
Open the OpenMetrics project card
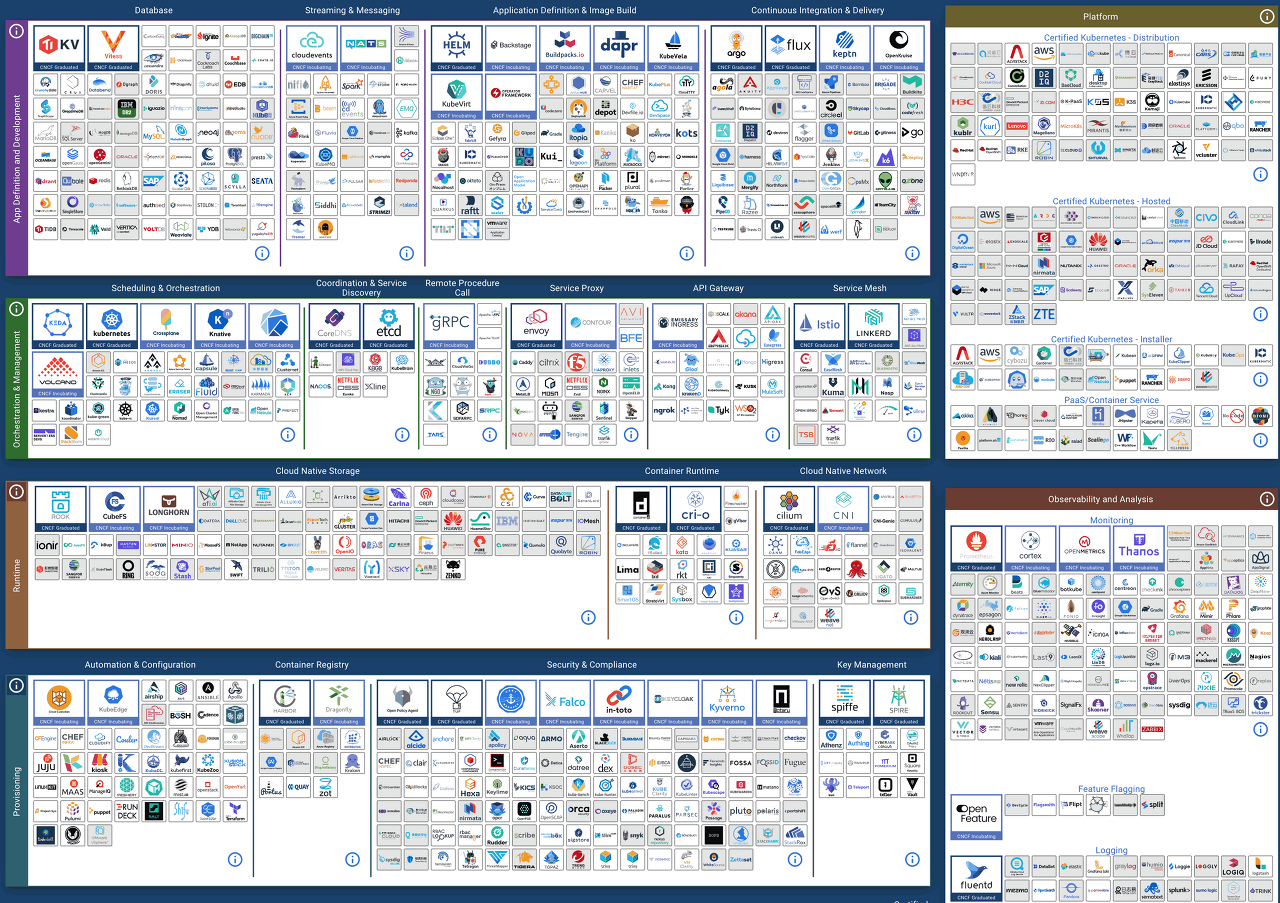[x=1084, y=549]
